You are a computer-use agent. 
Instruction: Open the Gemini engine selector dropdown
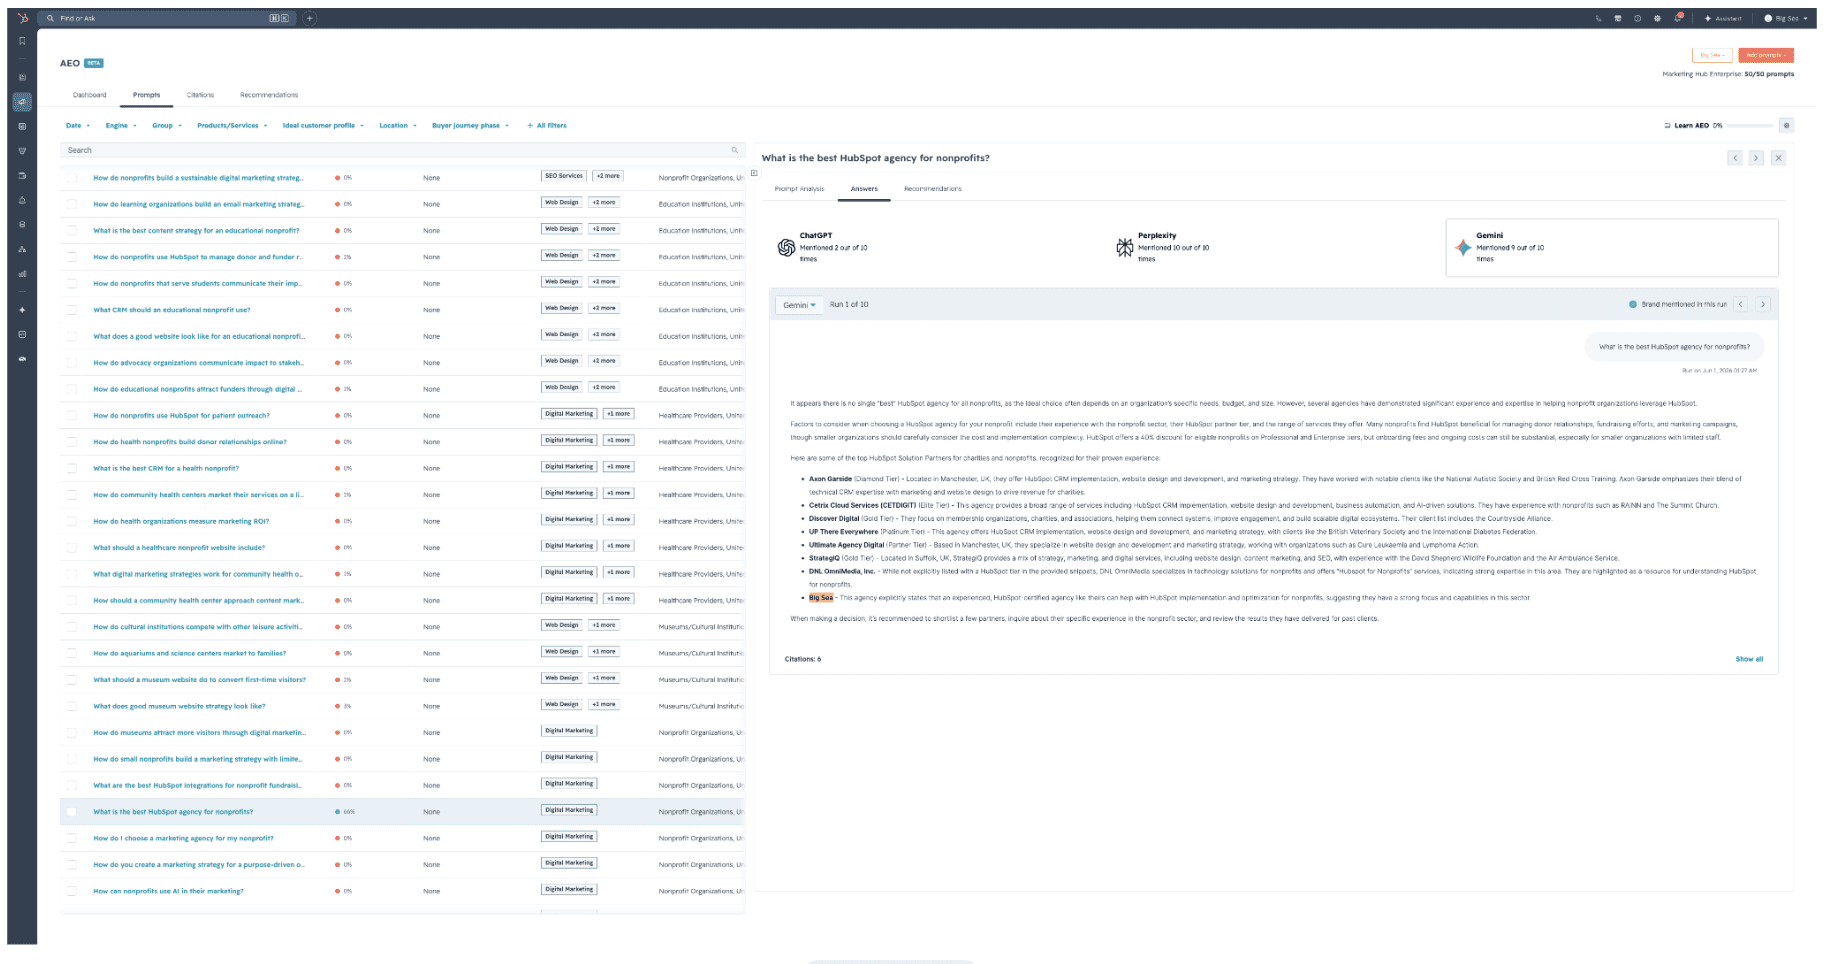[799, 305]
